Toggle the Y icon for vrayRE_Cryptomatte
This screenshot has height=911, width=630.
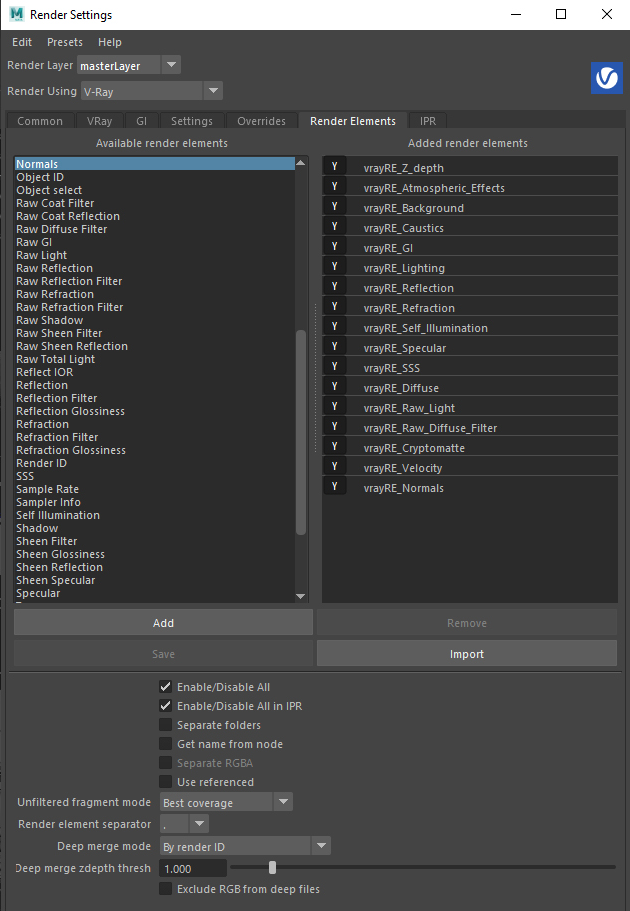[x=335, y=446]
